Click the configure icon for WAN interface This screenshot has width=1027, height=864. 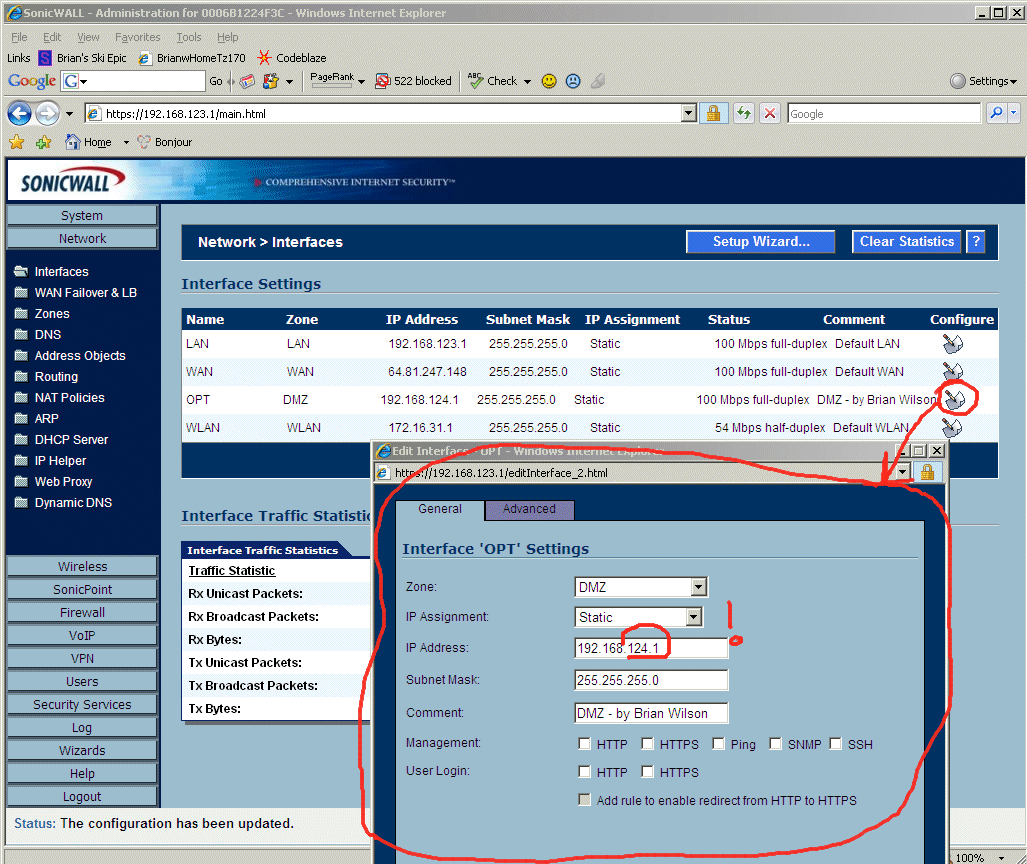coord(952,372)
